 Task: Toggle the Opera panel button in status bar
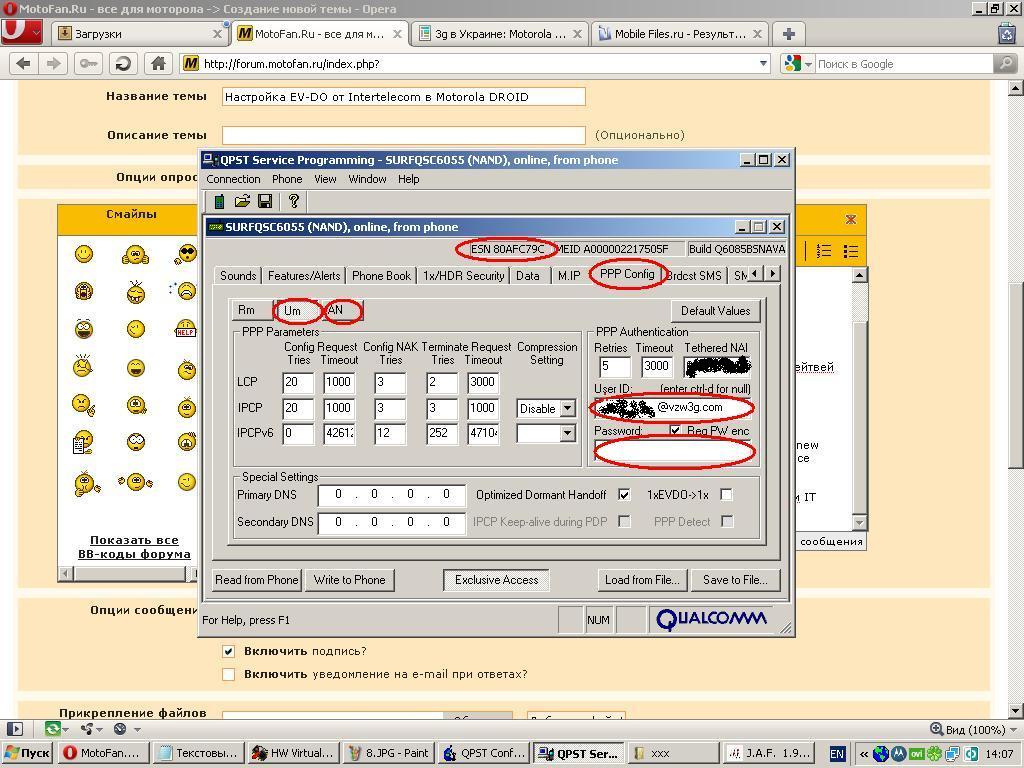point(14,729)
